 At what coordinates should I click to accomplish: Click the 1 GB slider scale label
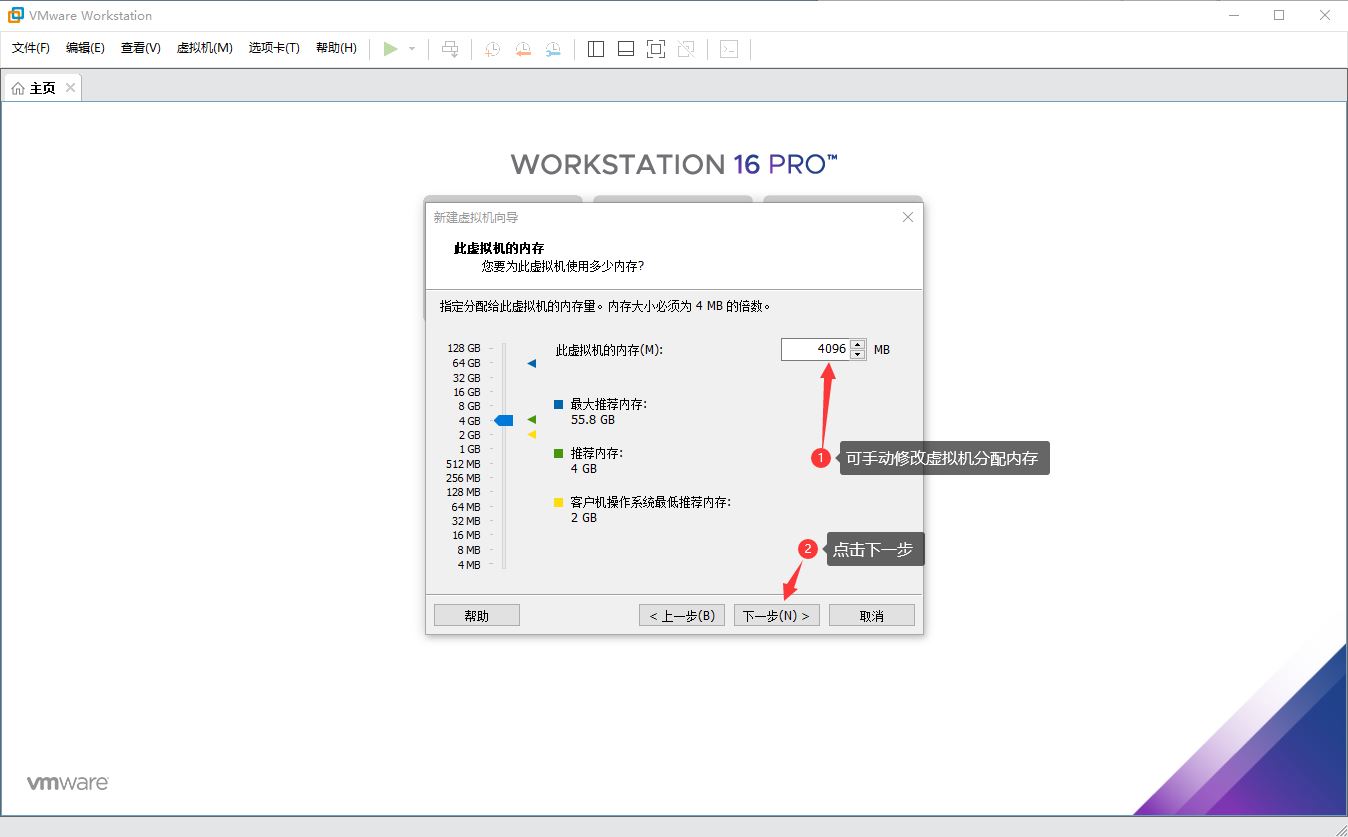[x=470, y=449]
